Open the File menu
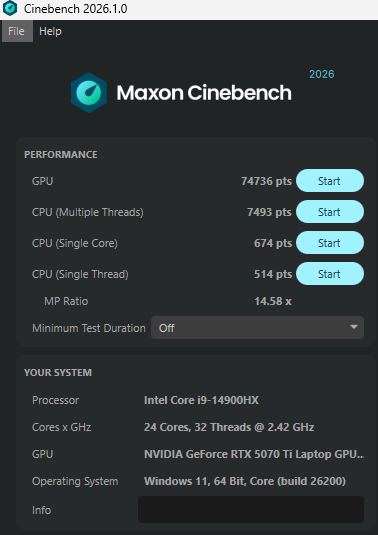The width and height of the screenshot is (378, 535). pos(17,31)
